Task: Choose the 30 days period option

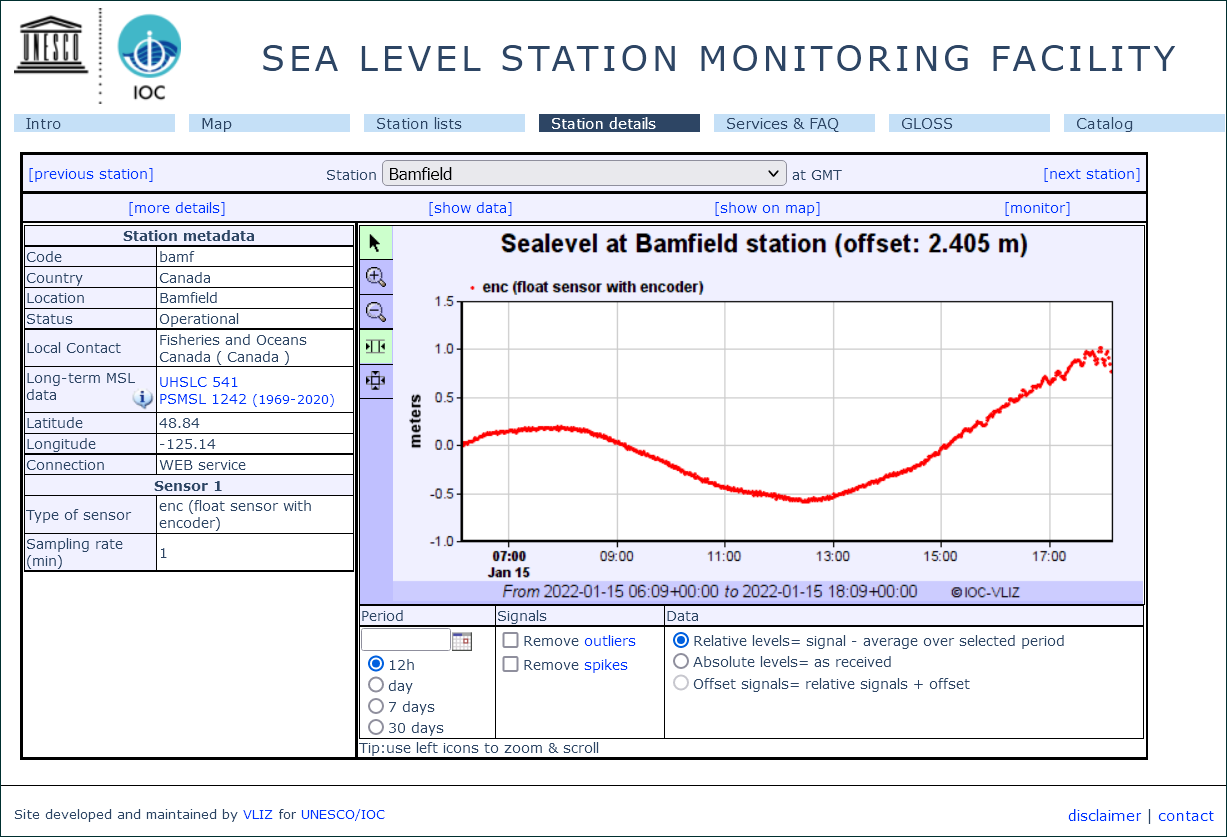Action: 376,727
